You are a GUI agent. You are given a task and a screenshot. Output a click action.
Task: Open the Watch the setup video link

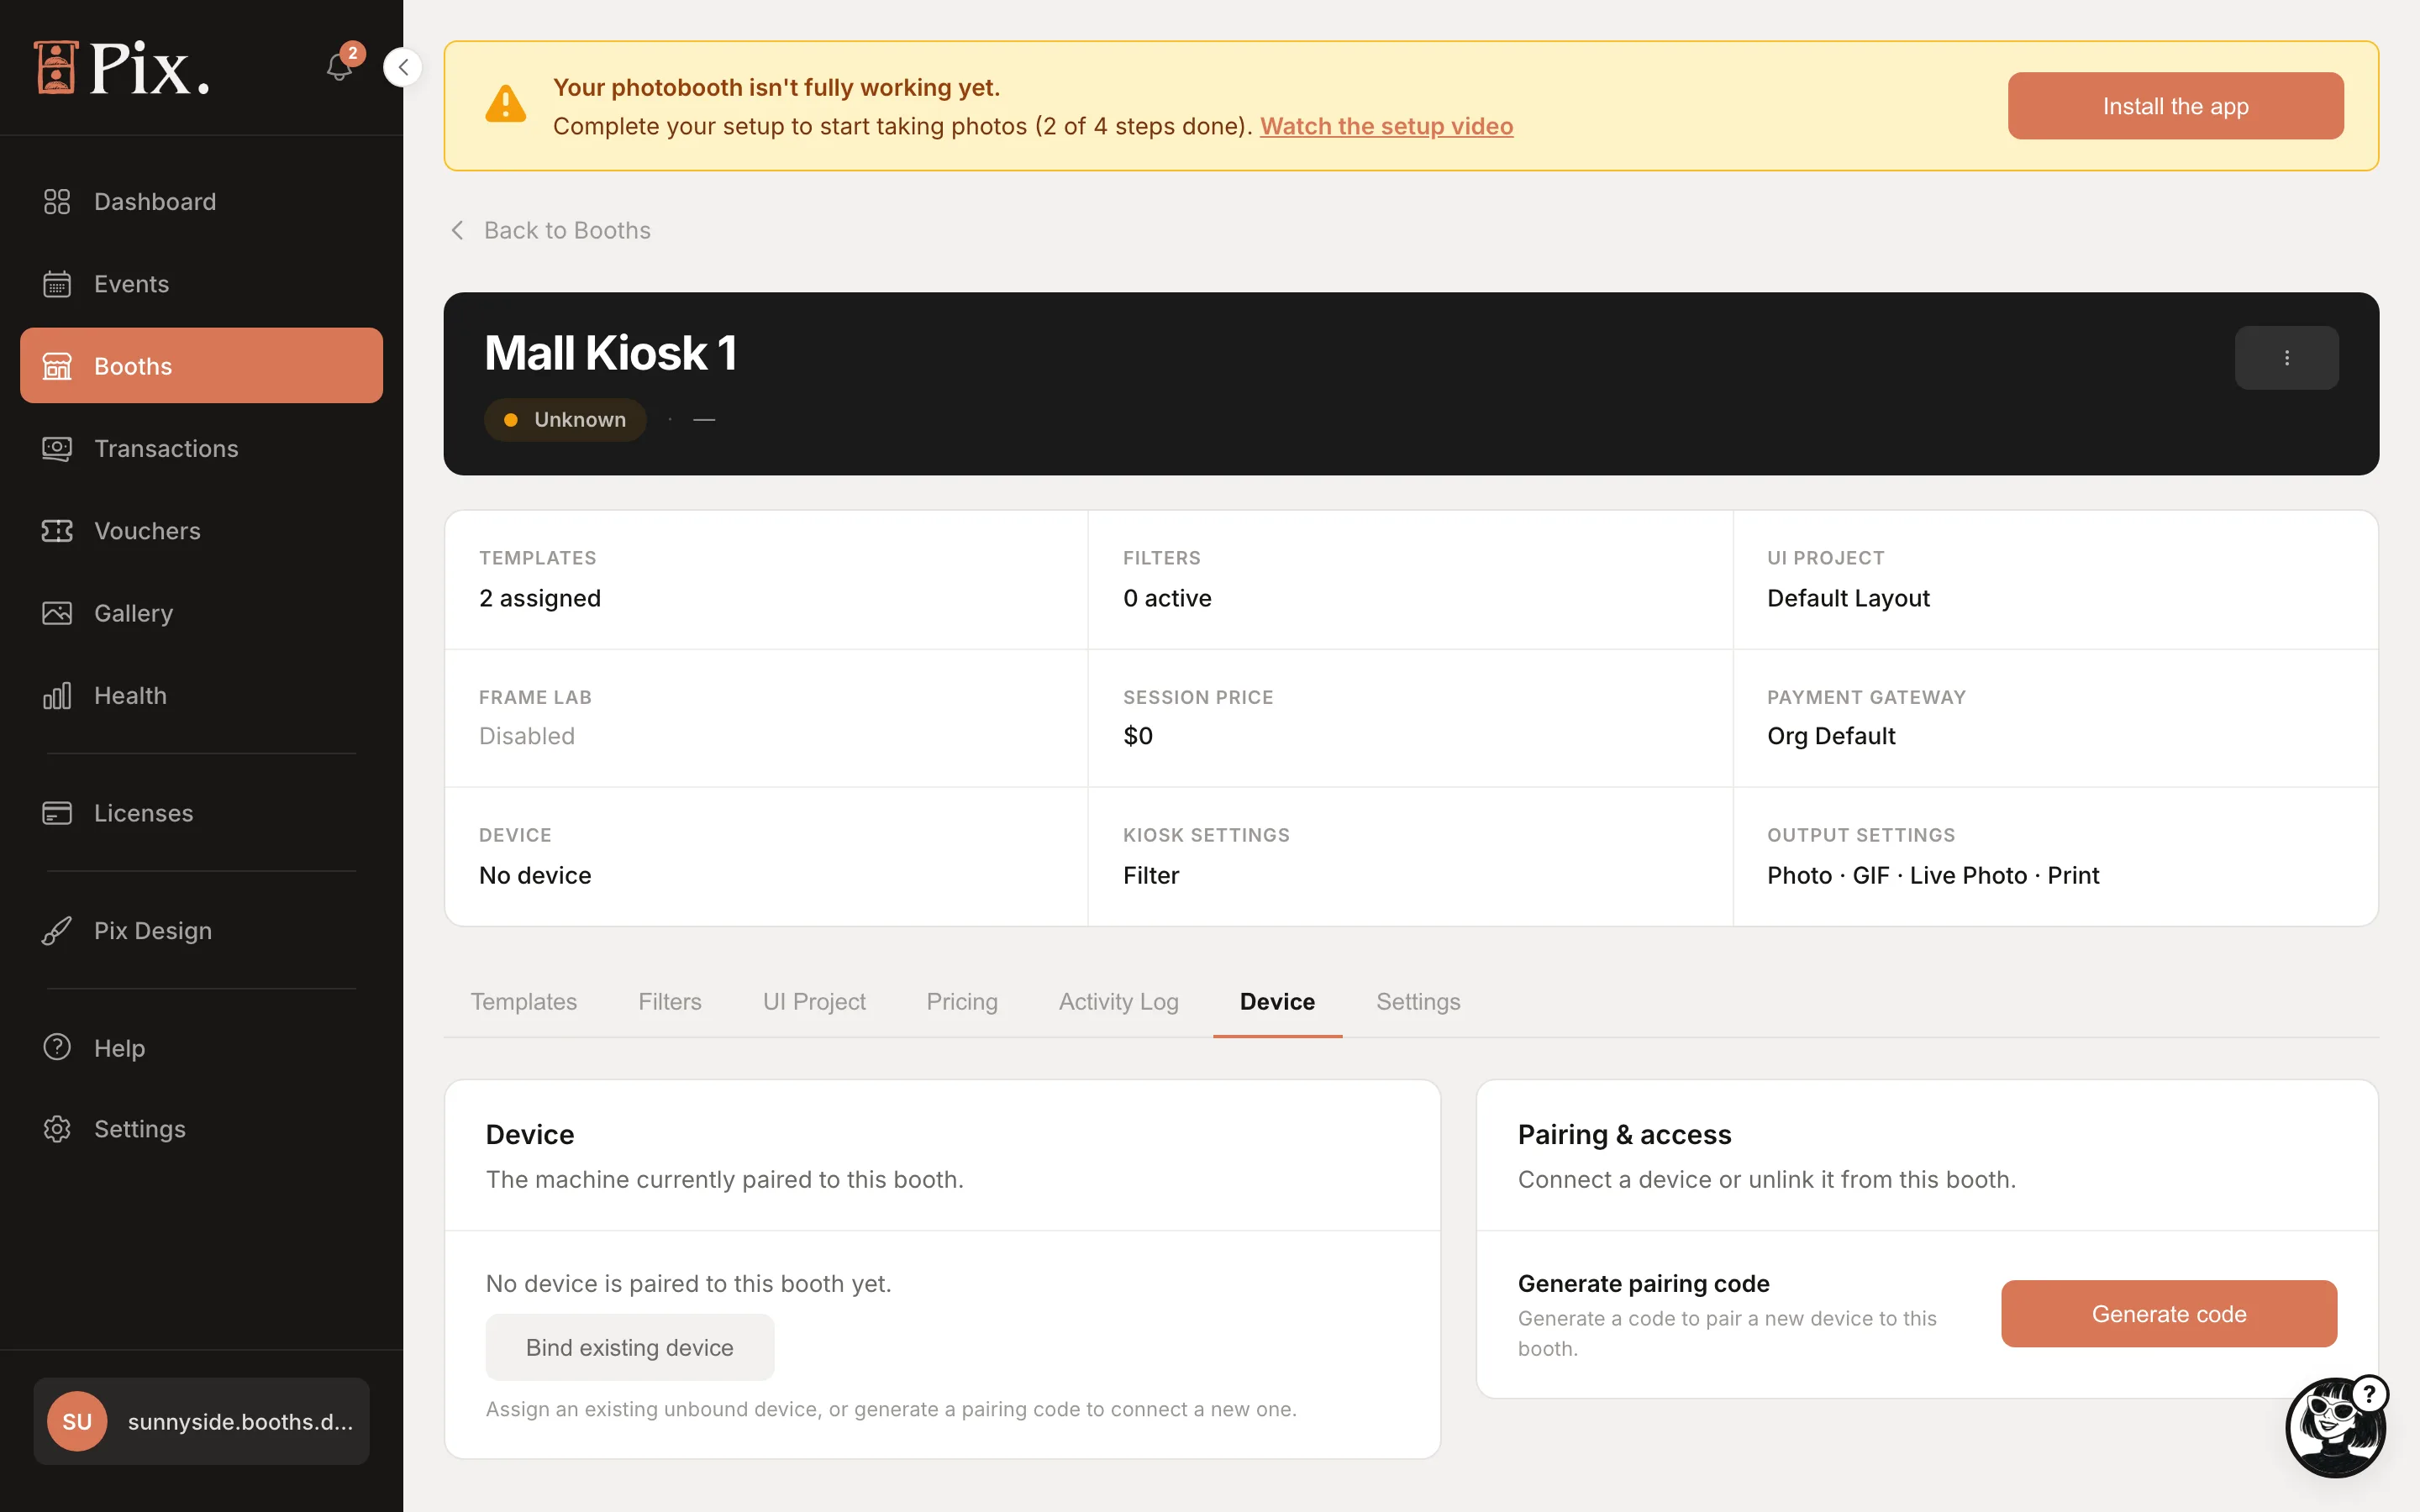coord(1386,126)
